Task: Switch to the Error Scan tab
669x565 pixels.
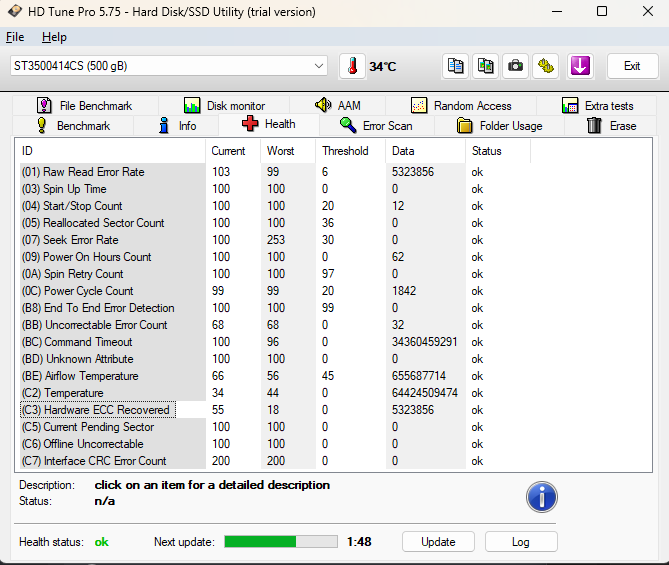Action: (377, 126)
